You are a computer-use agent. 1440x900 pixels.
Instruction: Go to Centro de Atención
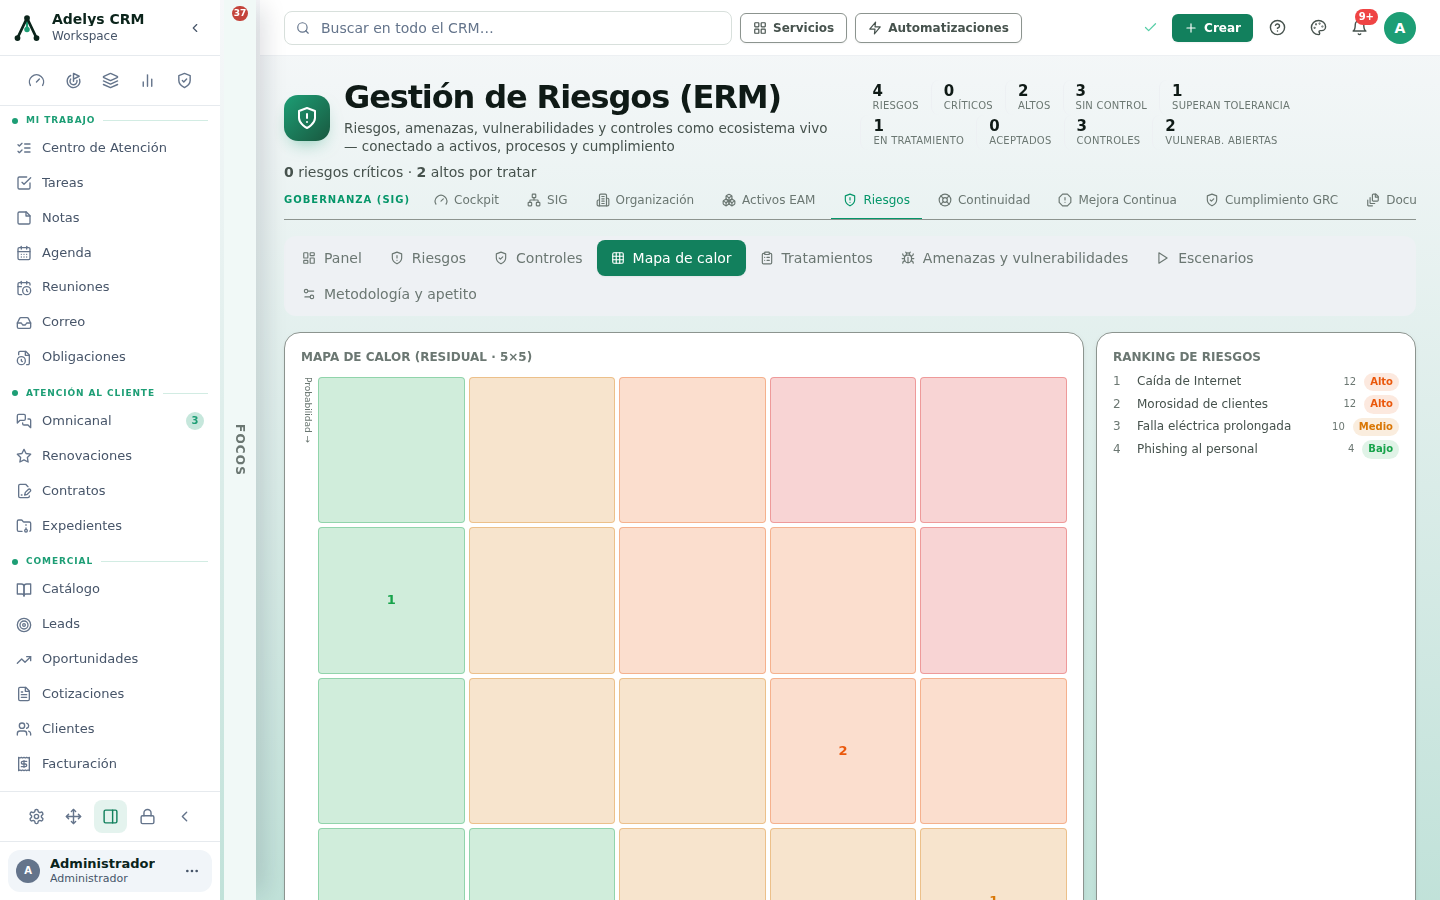click(x=110, y=148)
